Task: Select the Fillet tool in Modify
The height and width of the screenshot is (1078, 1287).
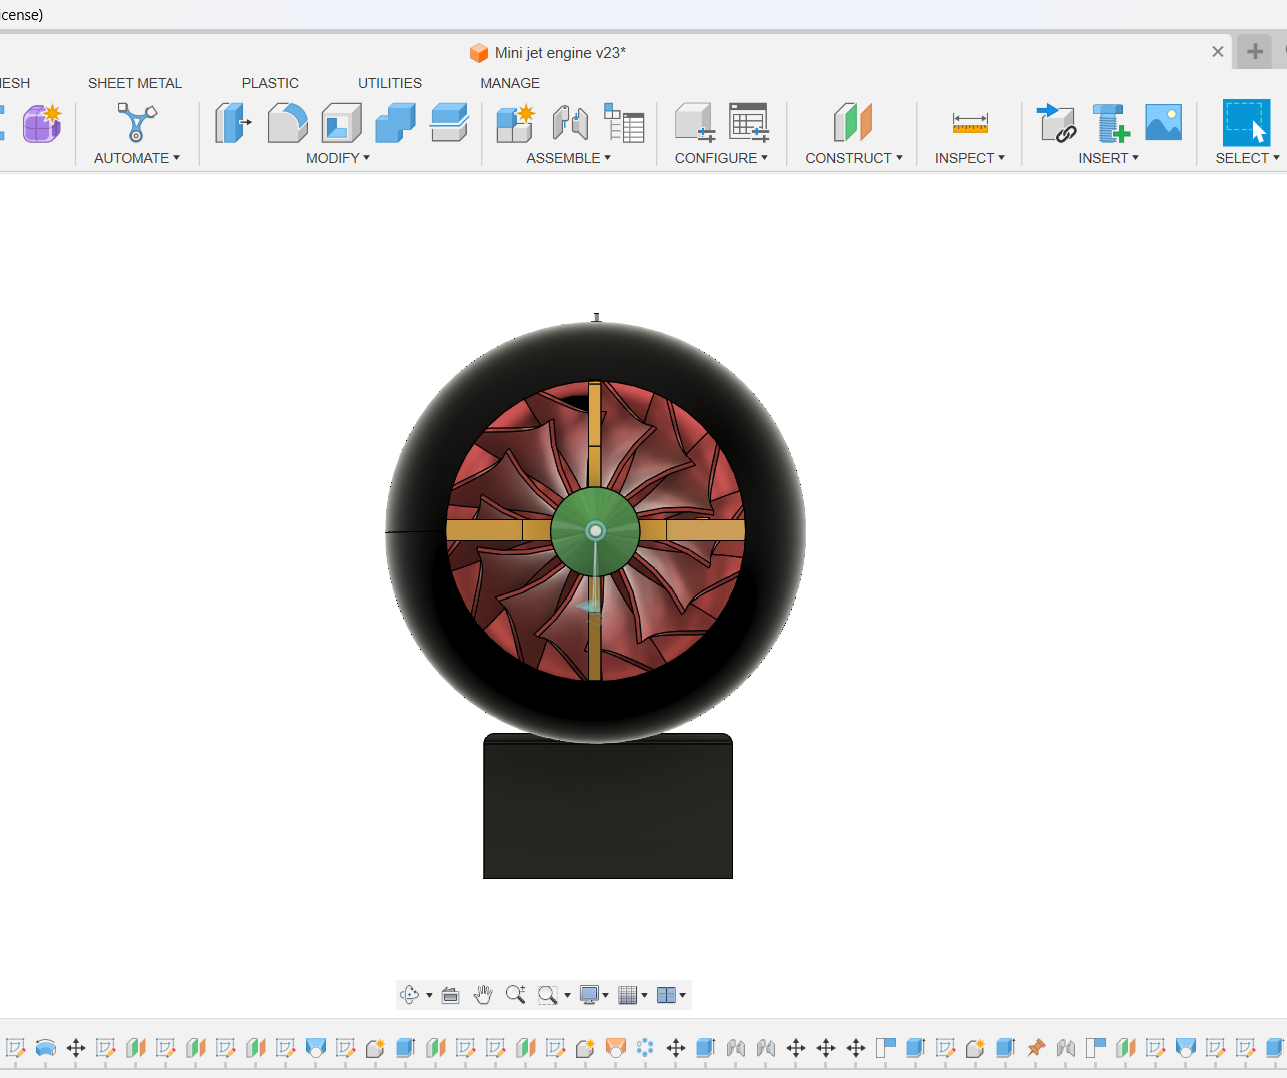Action: pyautogui.click(x=287, y=123)
